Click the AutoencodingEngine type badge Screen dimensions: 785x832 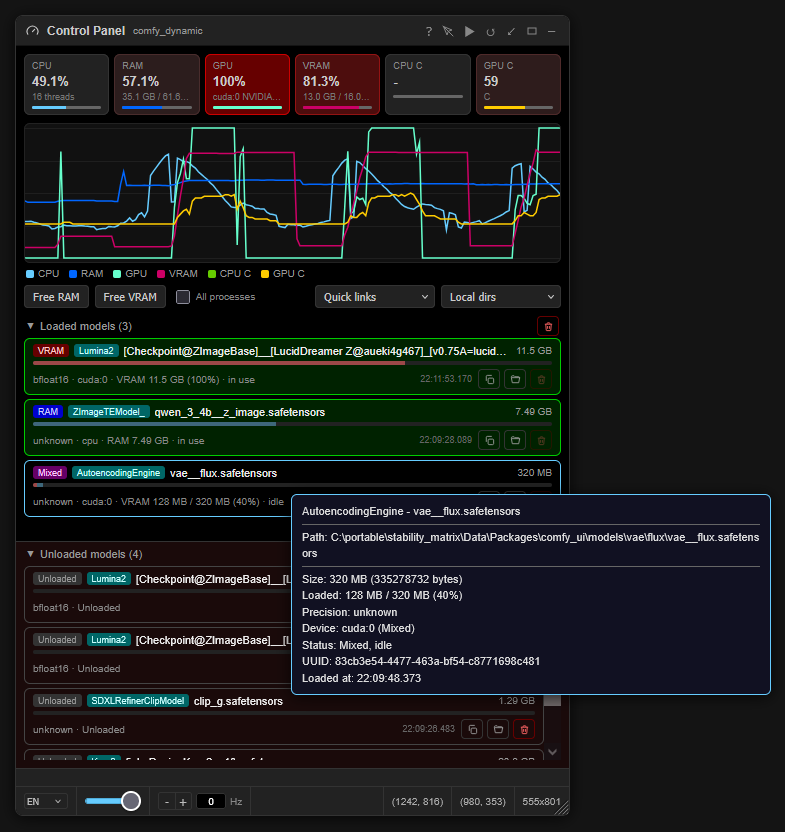(118, 473)
